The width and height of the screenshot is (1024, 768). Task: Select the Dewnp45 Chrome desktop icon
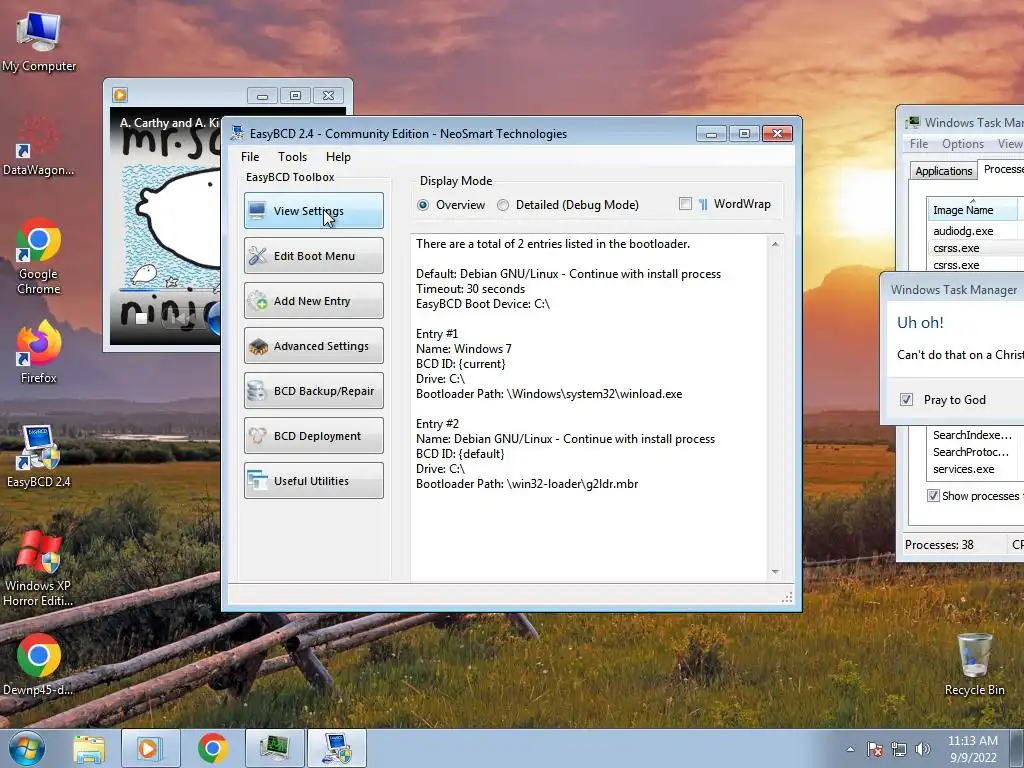click(39, 664)
